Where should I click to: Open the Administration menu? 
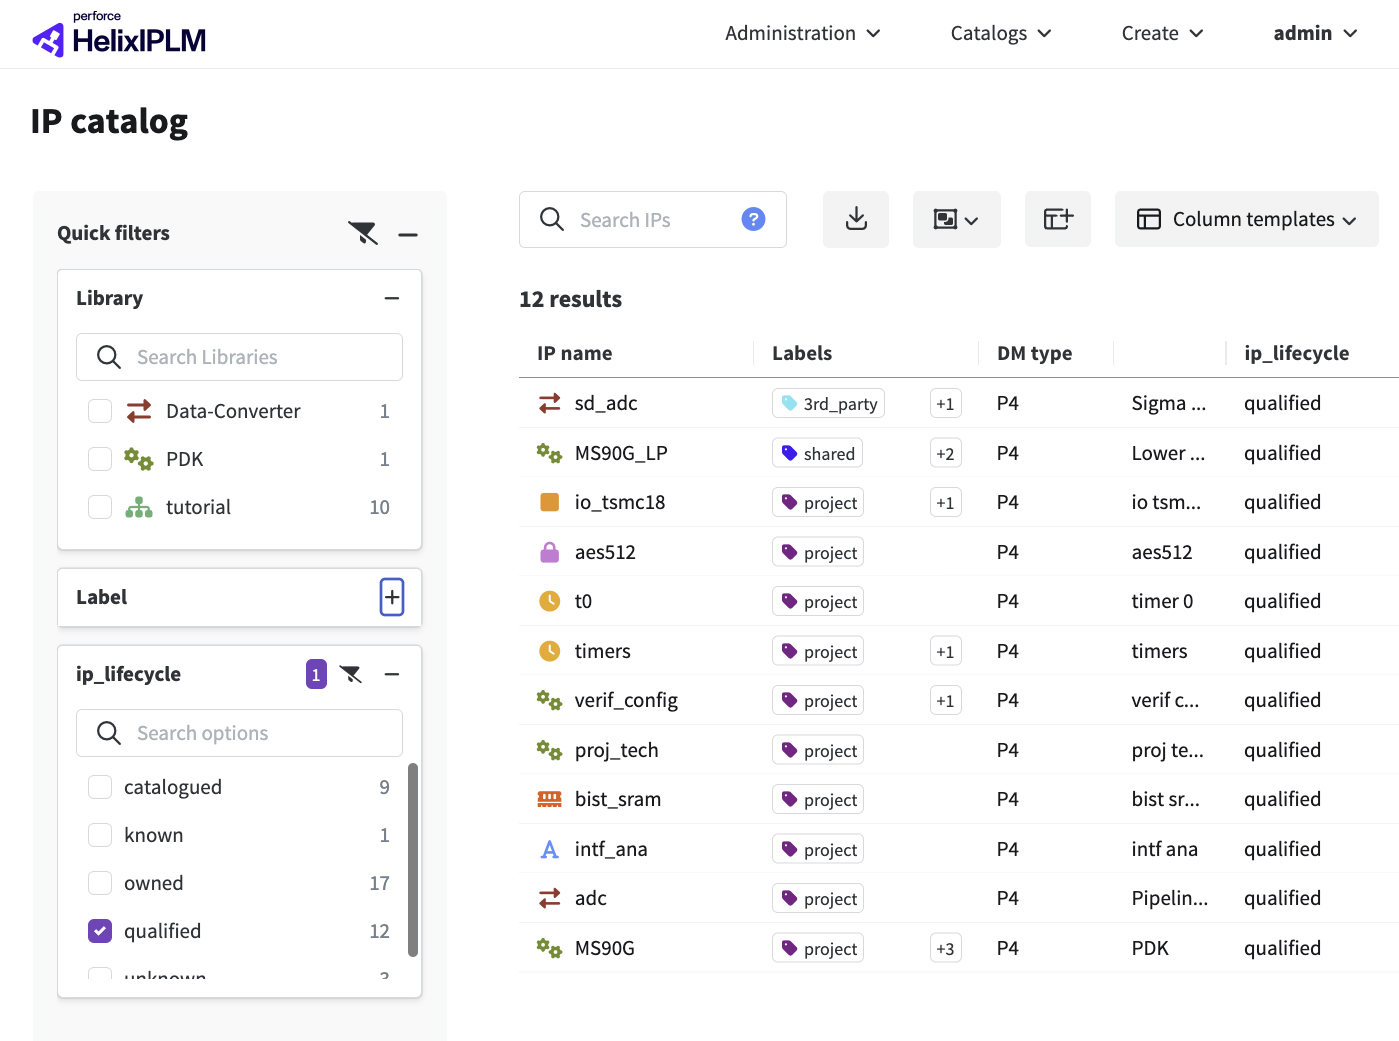coord(802,33)
